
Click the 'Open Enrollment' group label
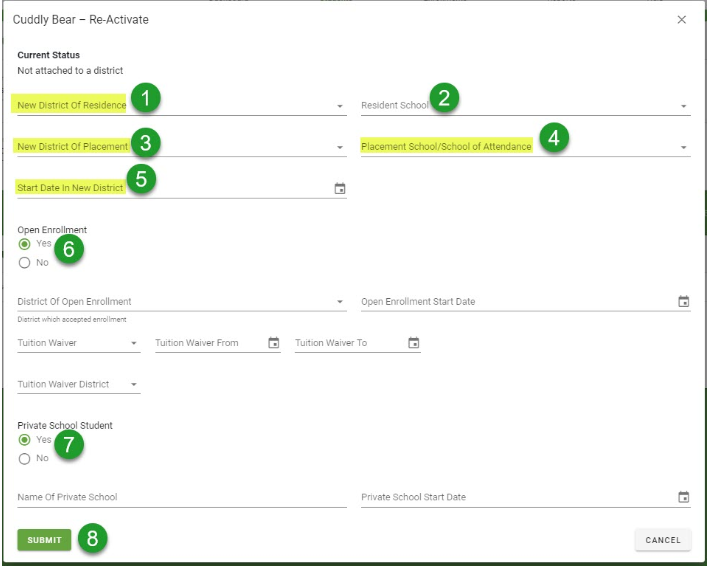tap(52, 230)
